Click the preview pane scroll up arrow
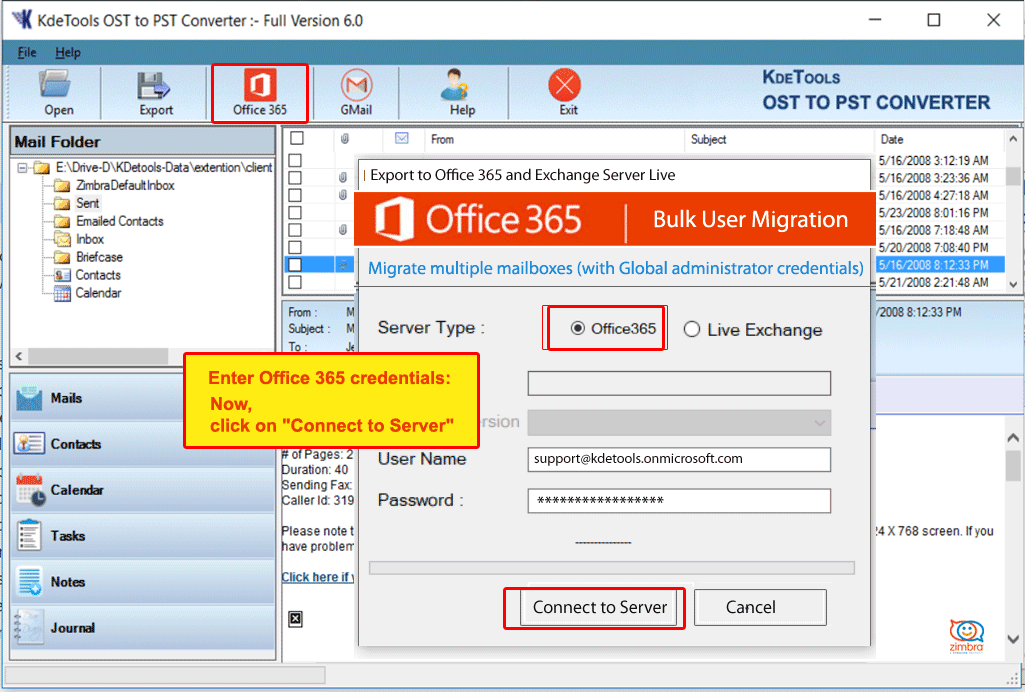 click(x=1013, y=437)
